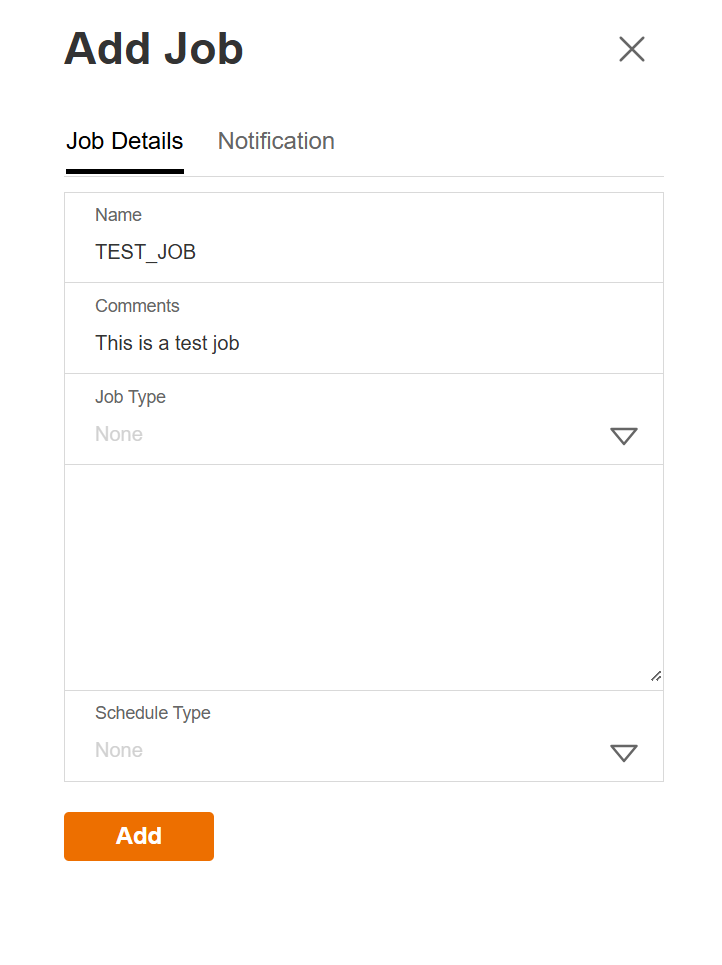
Task: Click the Schedule Type triangle arrow icon
Action: (x=624, y=752)
